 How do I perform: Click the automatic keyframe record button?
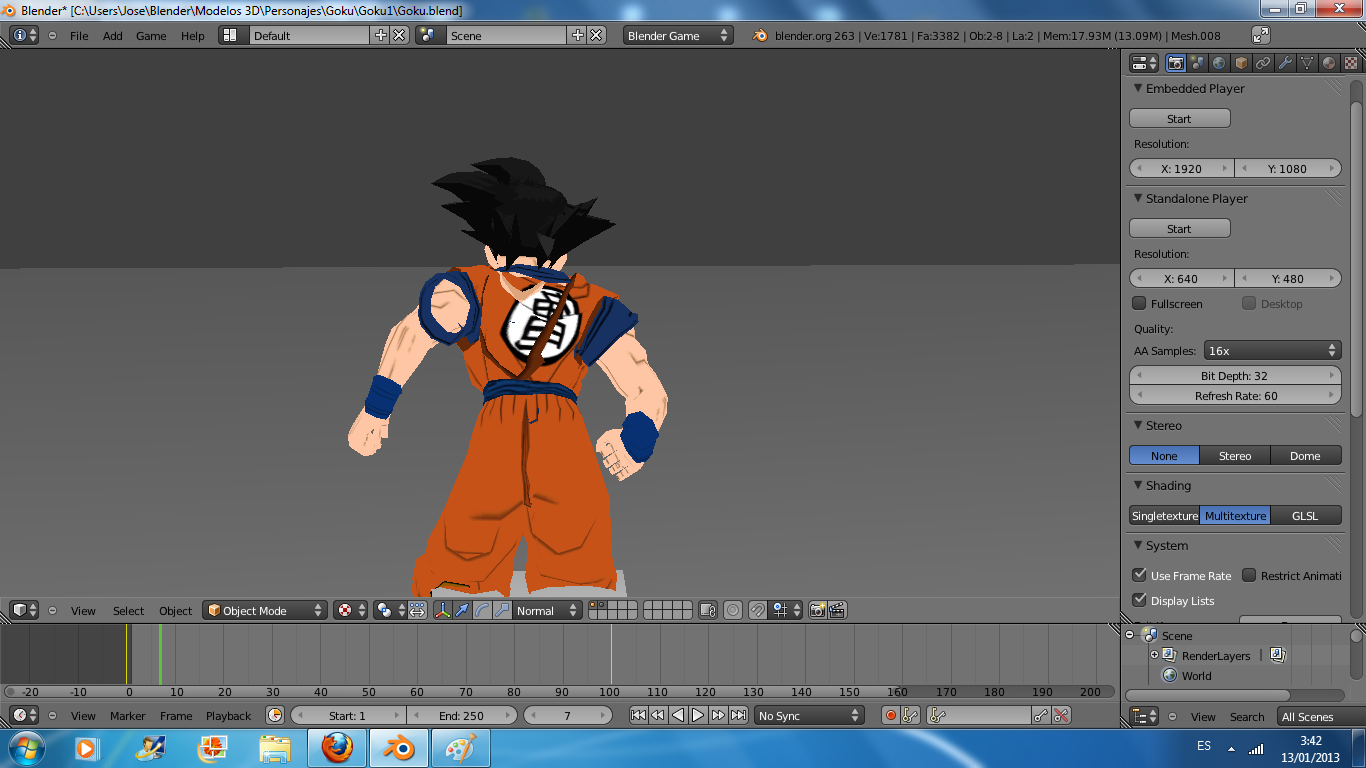(890, 715)
